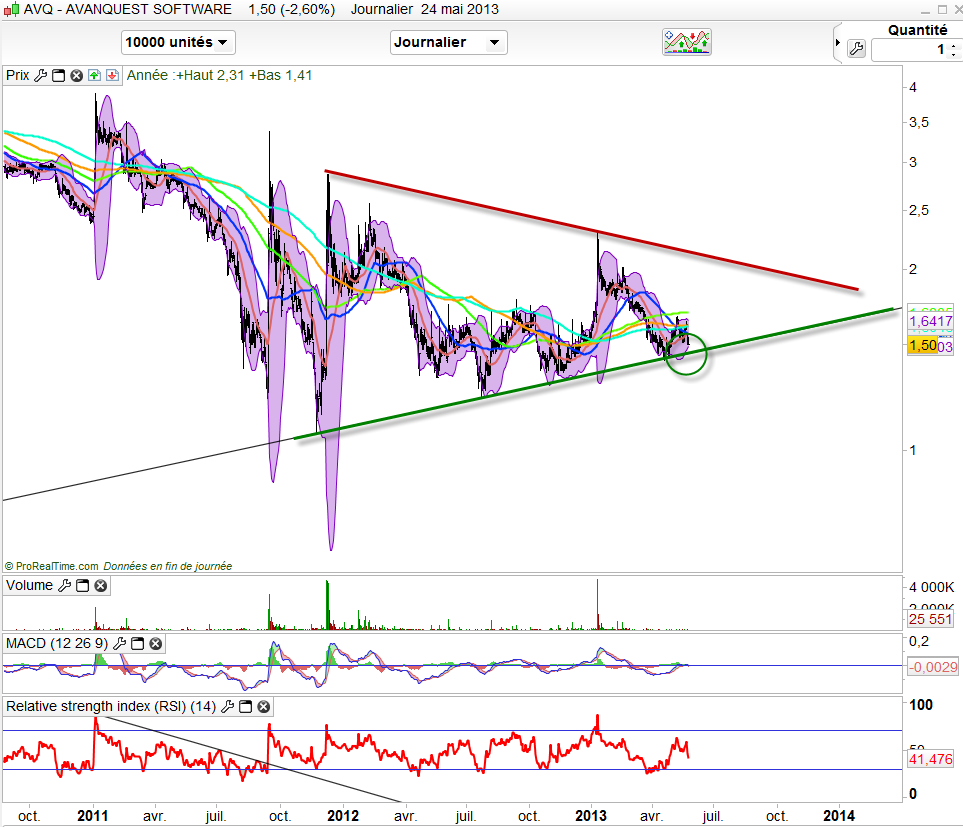
Task: Maximize the Prix price panel
Action: 58,75
